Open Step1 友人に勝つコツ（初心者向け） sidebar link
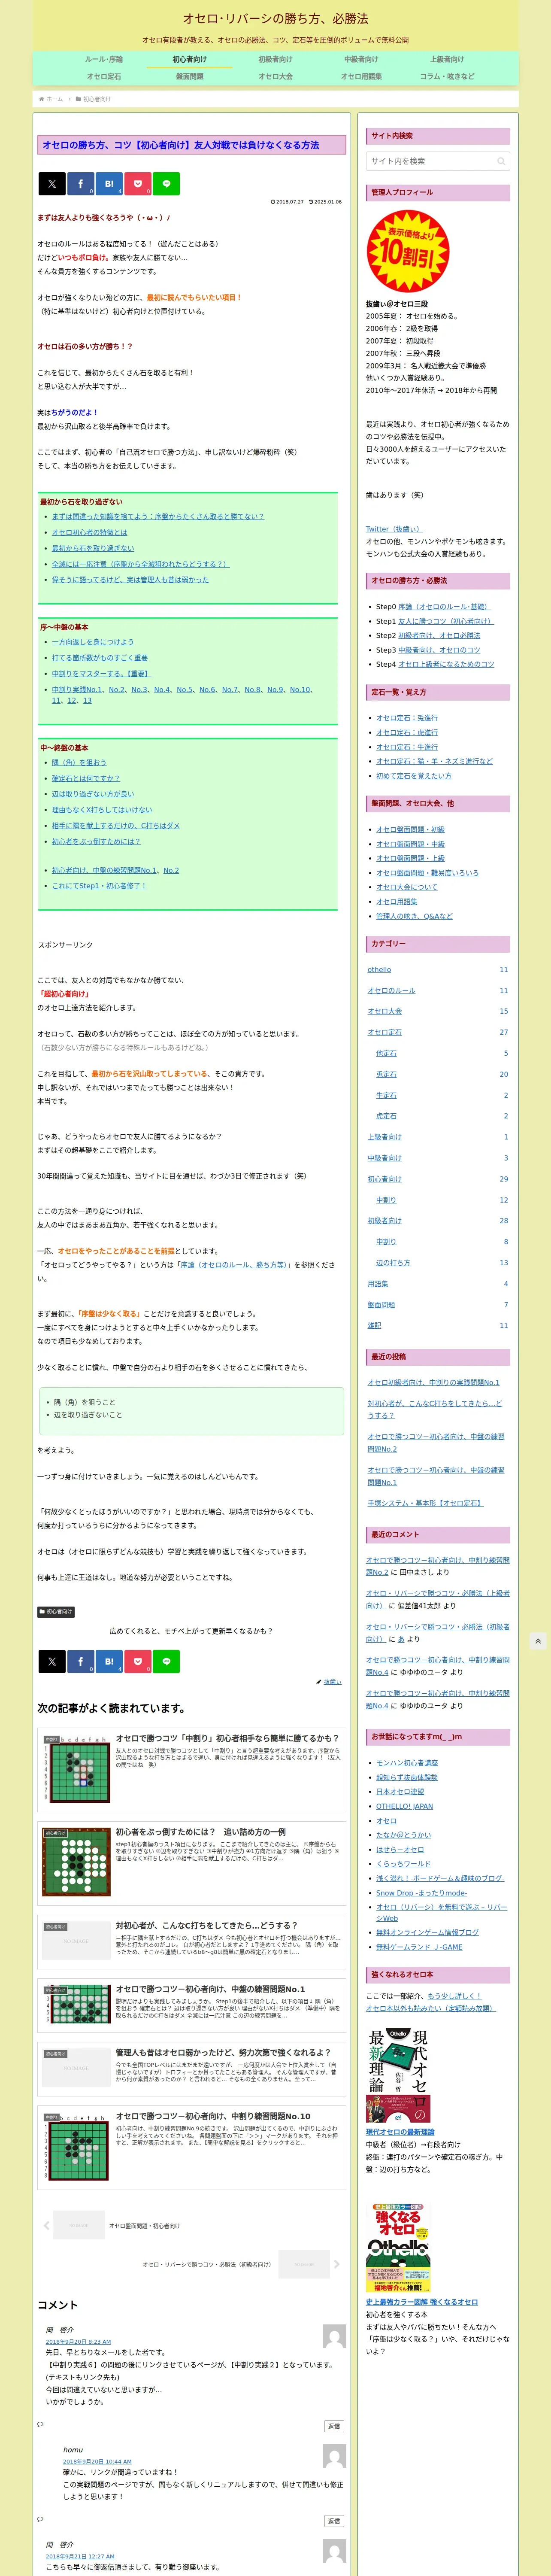The height and width of the screenshot is (2576, 551). point(445,621)
